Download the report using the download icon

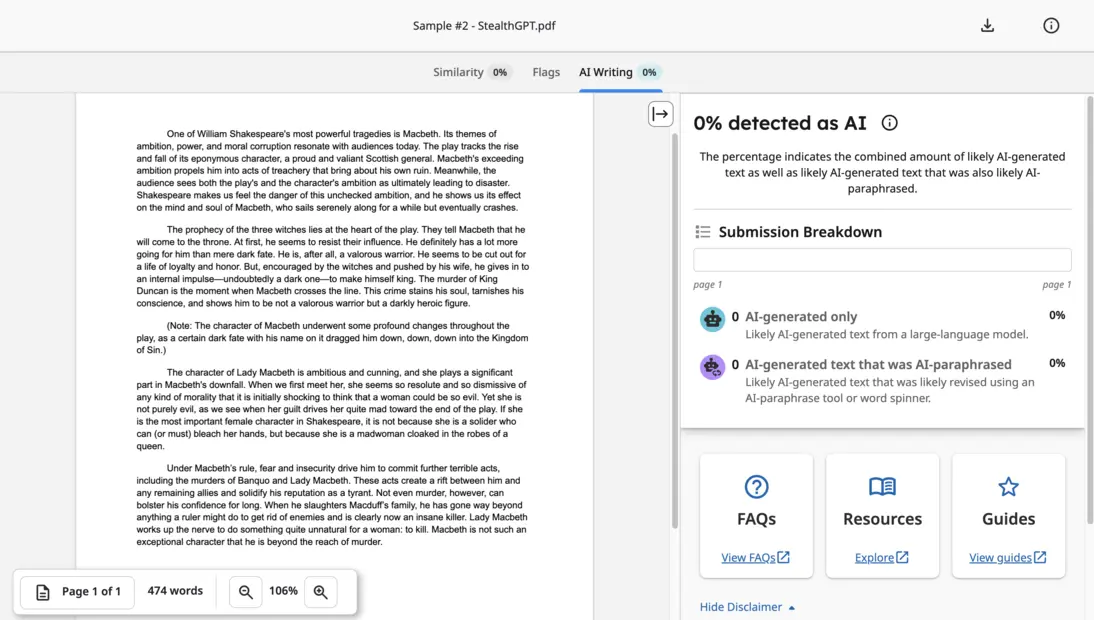point(987,26)
